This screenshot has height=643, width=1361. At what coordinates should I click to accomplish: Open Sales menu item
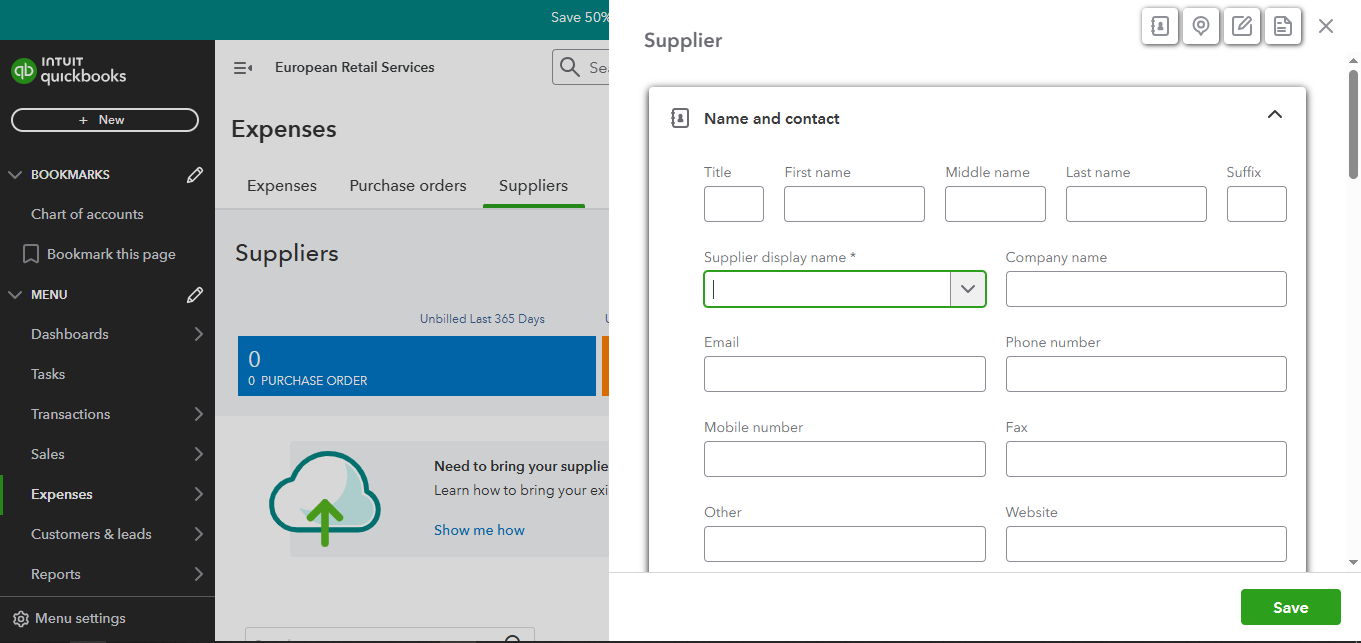click(x=48, y=454)
